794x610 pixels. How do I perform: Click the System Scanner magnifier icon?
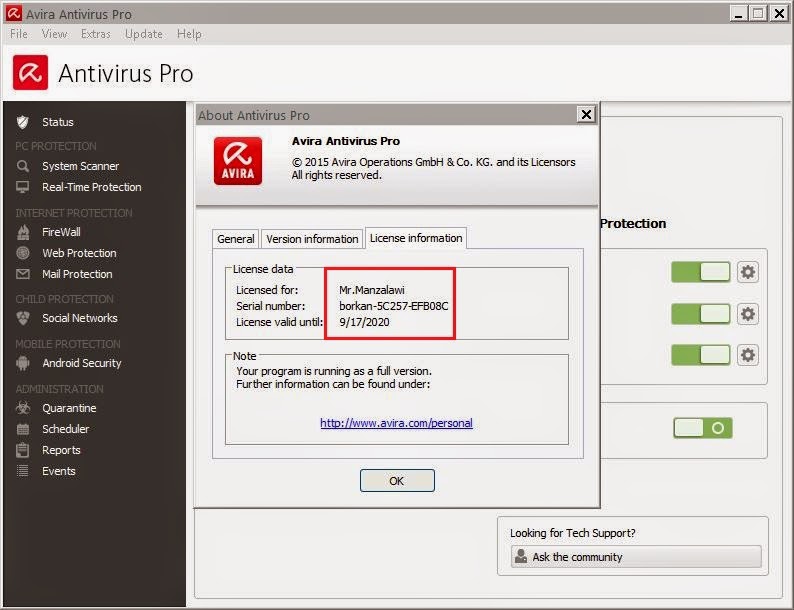pyautogui.click(x=22, y=166)
